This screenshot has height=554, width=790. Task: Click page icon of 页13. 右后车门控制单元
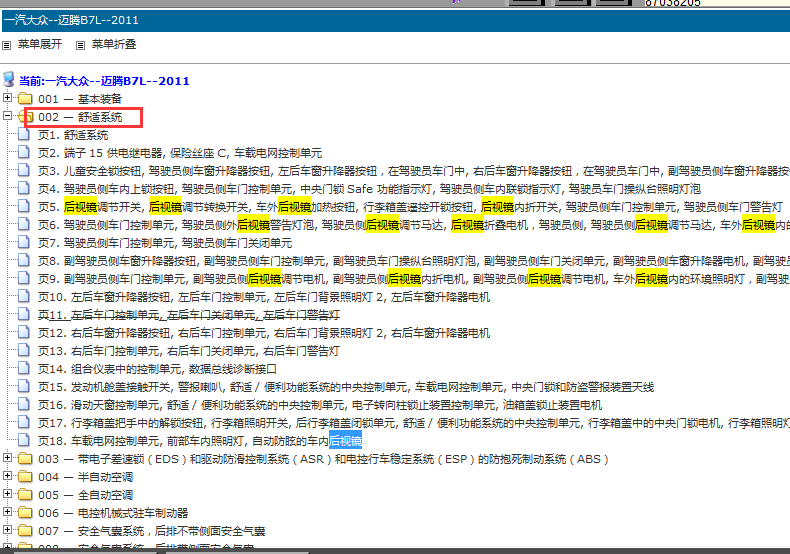24,350
